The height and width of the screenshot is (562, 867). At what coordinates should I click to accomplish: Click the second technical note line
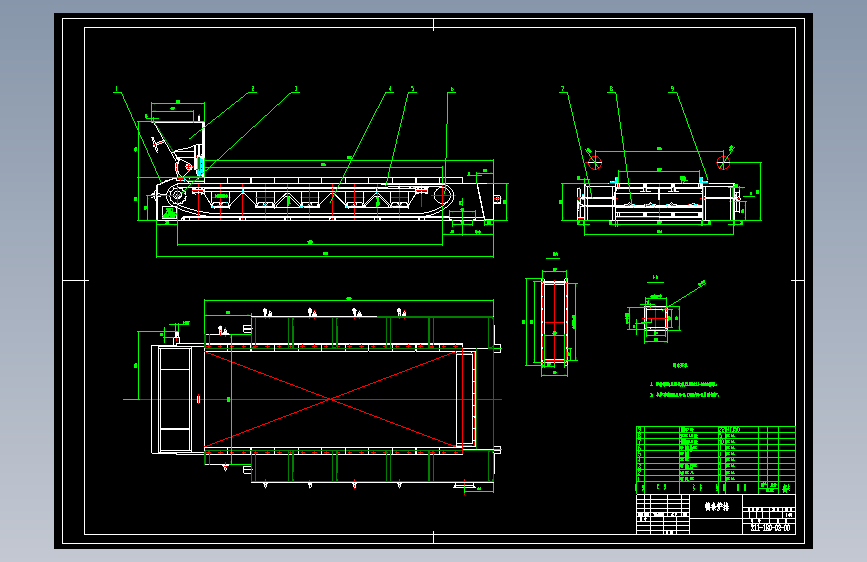pos(685,395)
